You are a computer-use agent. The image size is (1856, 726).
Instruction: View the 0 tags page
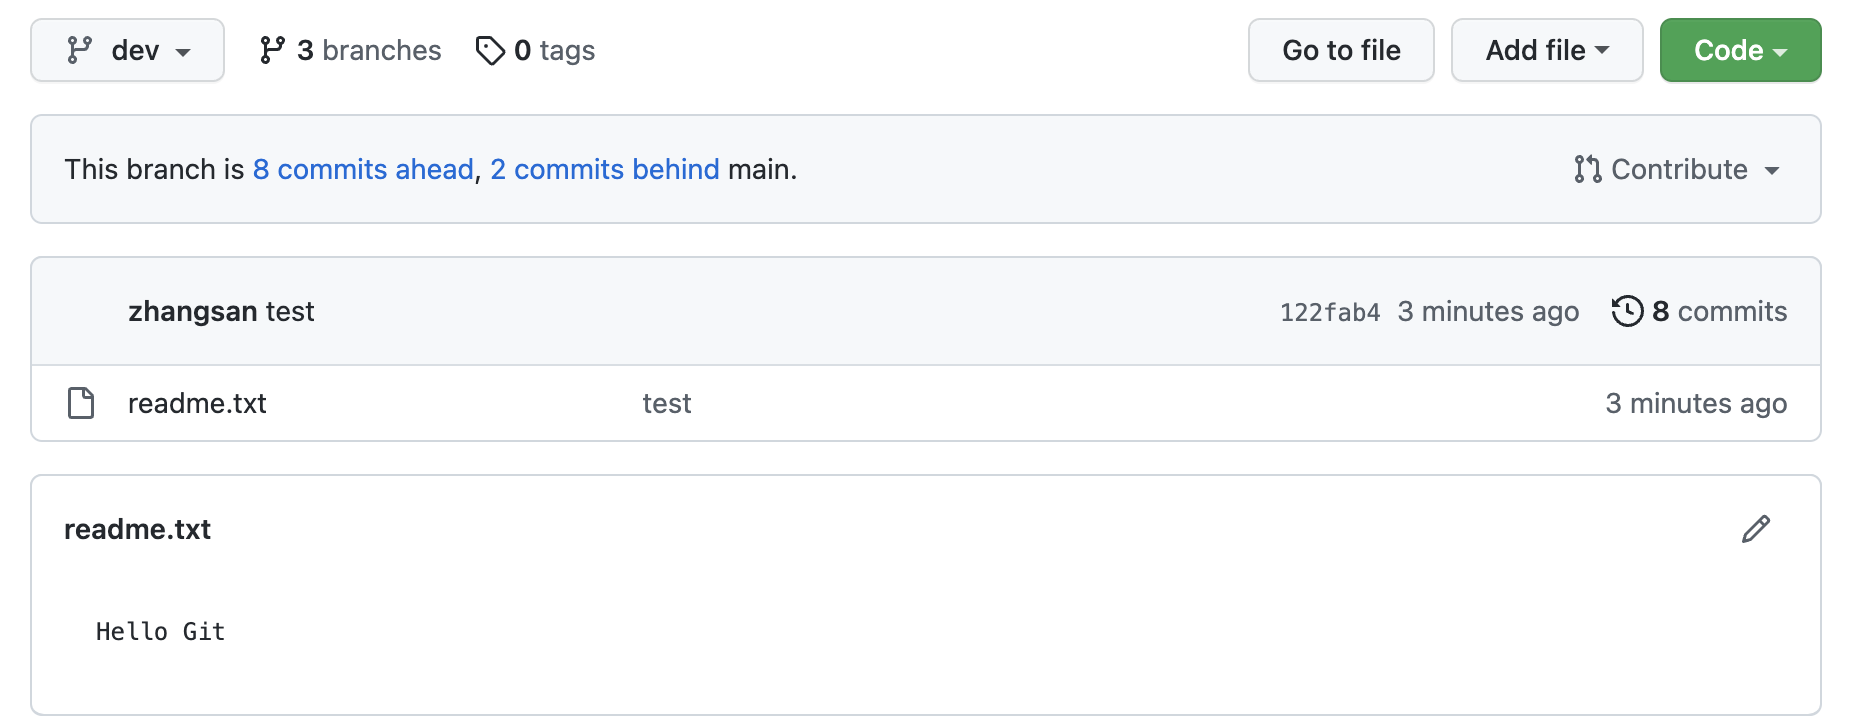tap(554, 50)
